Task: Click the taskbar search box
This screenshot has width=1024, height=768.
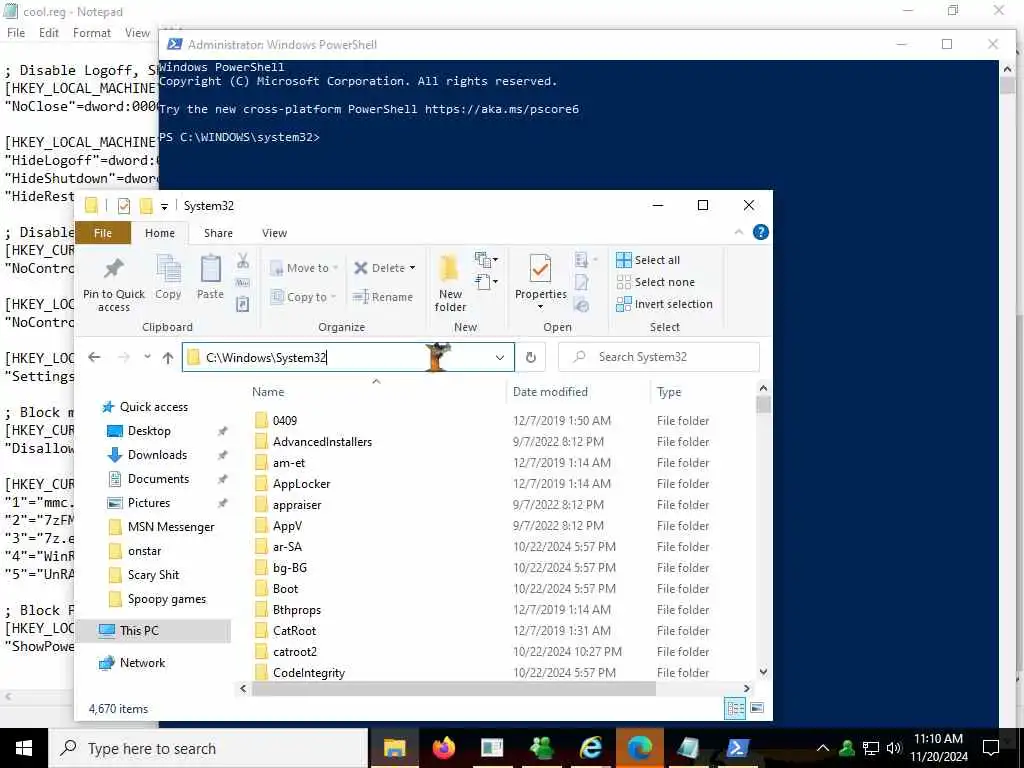Action: [208, 748]
